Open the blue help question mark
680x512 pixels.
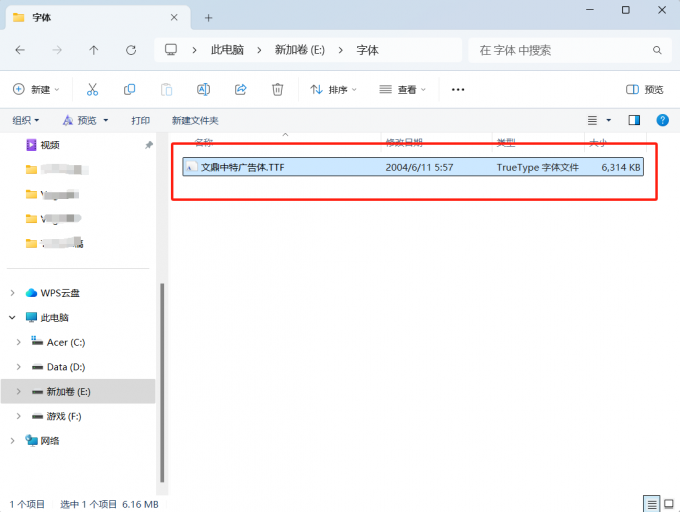pyautogui.click(x=663, y=120)
